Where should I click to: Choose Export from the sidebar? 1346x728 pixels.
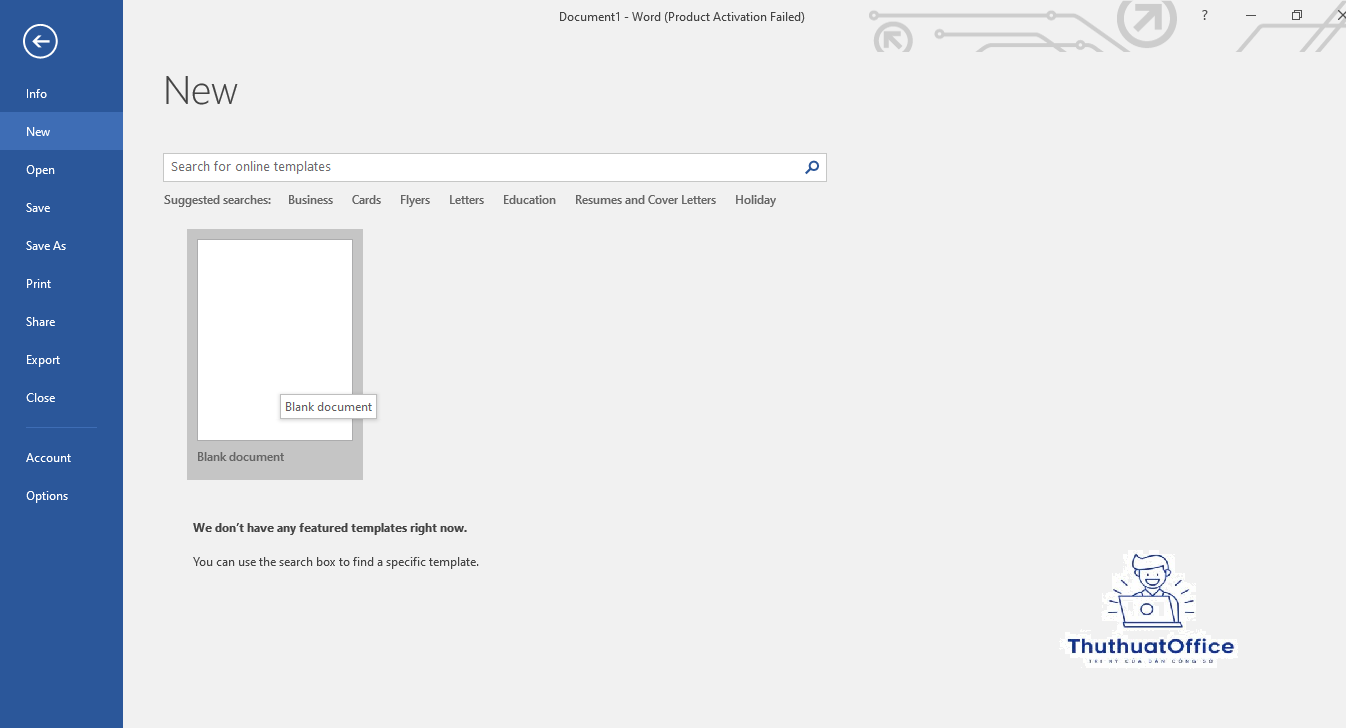click(61, 360)
